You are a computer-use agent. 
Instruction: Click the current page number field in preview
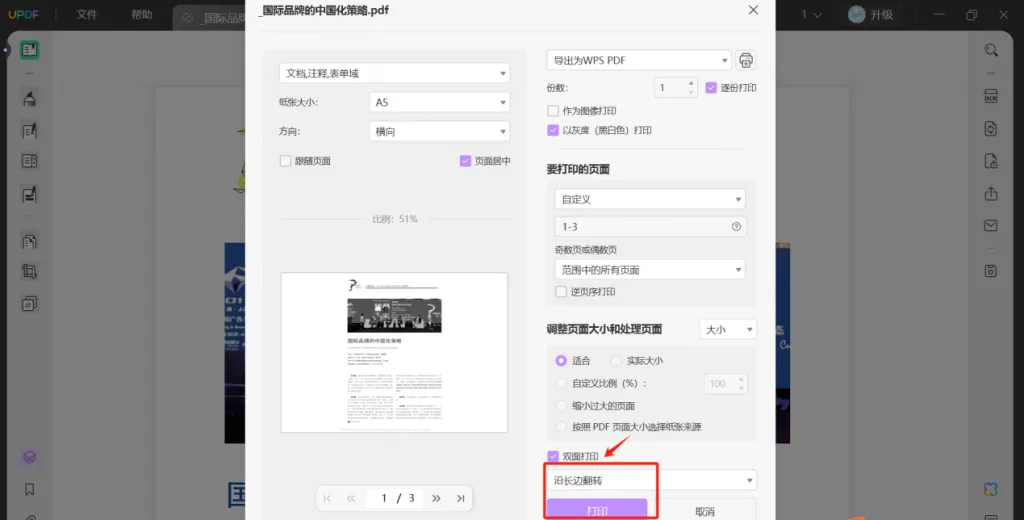383,498
